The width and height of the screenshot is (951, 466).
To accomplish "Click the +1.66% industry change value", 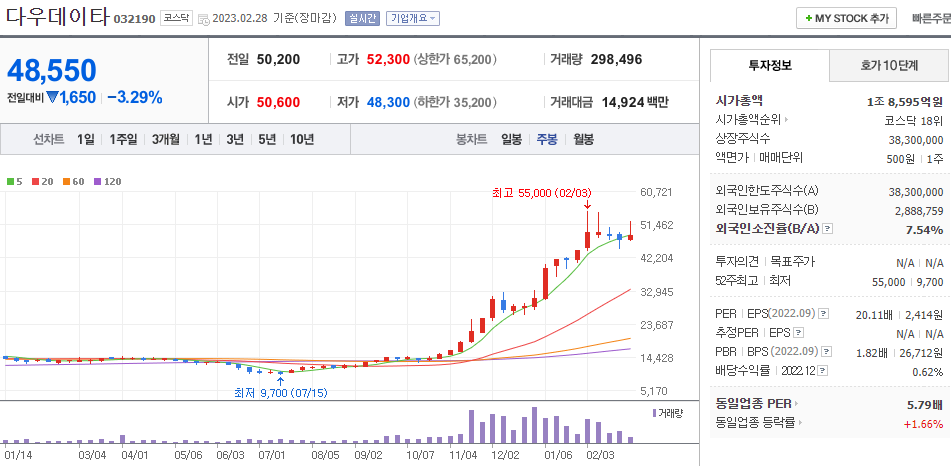I will pos(924,423).
